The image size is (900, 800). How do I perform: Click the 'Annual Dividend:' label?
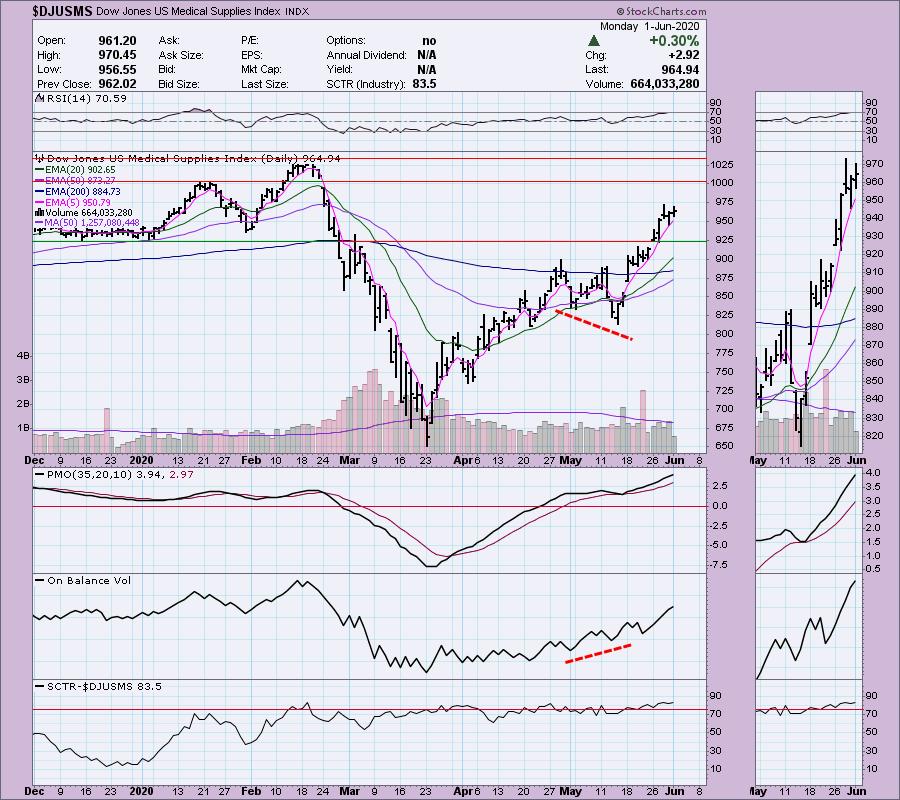(366, 55)
